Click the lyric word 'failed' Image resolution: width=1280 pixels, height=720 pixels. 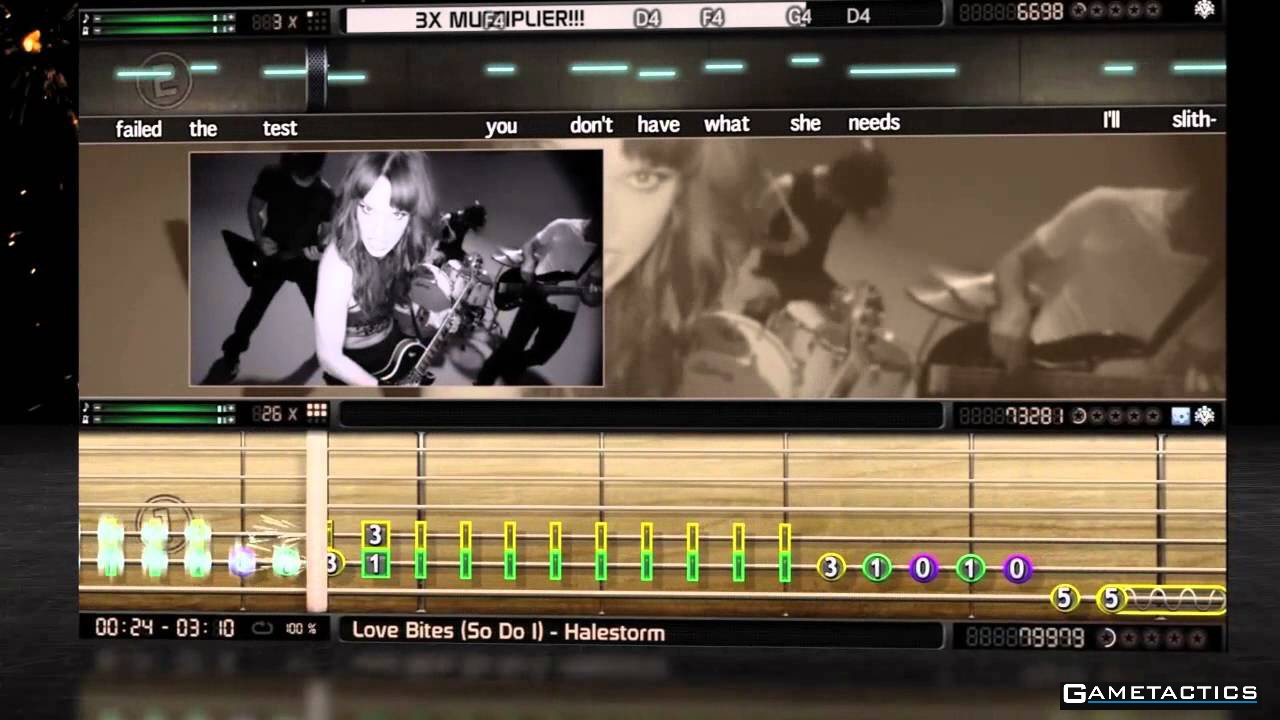pos(139,128)
